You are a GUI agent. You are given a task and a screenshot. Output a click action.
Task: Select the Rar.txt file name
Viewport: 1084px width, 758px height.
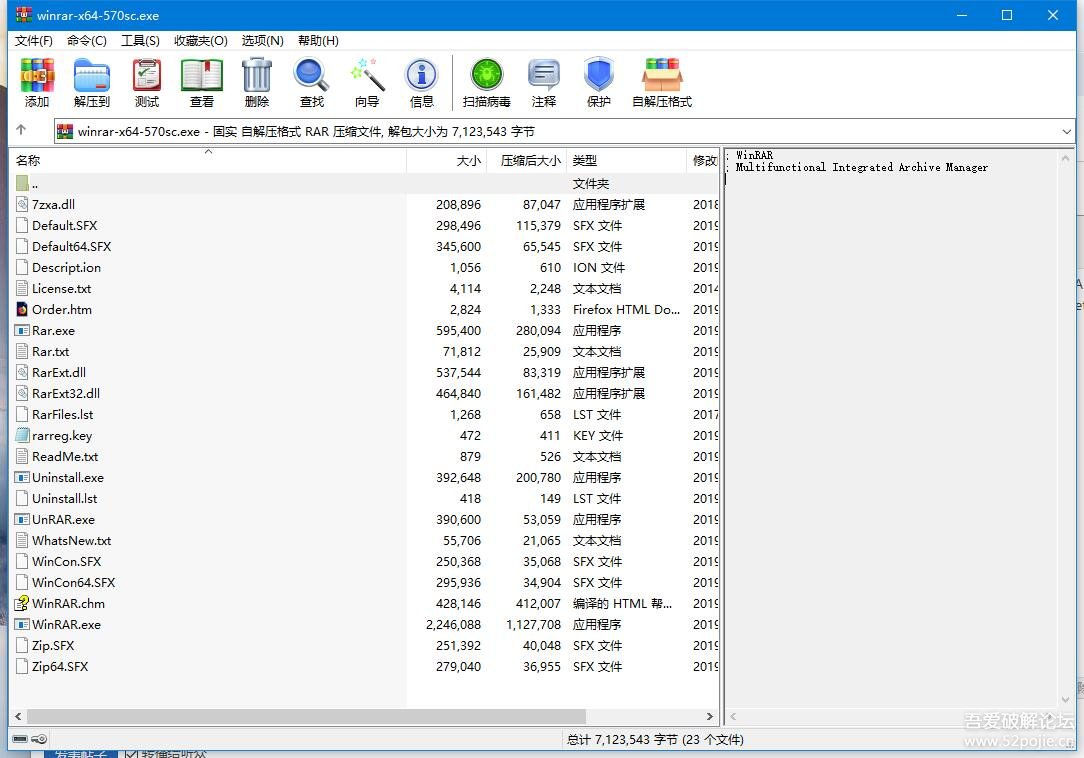(50, 351)
